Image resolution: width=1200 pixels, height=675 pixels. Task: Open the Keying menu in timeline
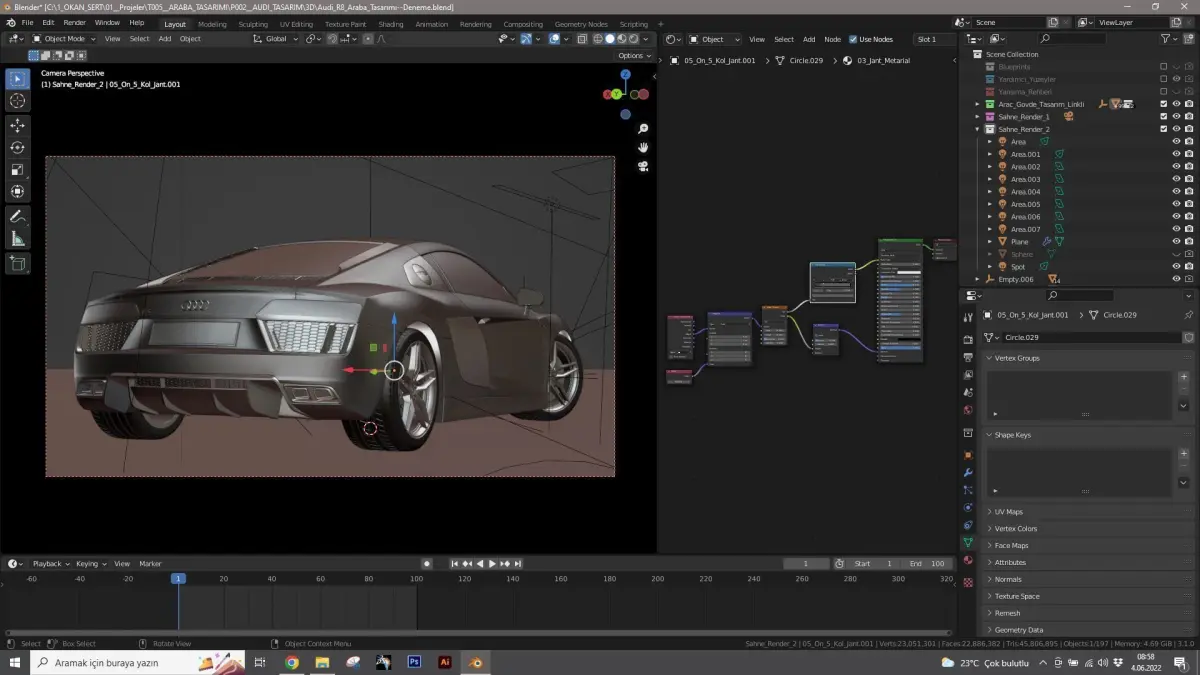89,564
